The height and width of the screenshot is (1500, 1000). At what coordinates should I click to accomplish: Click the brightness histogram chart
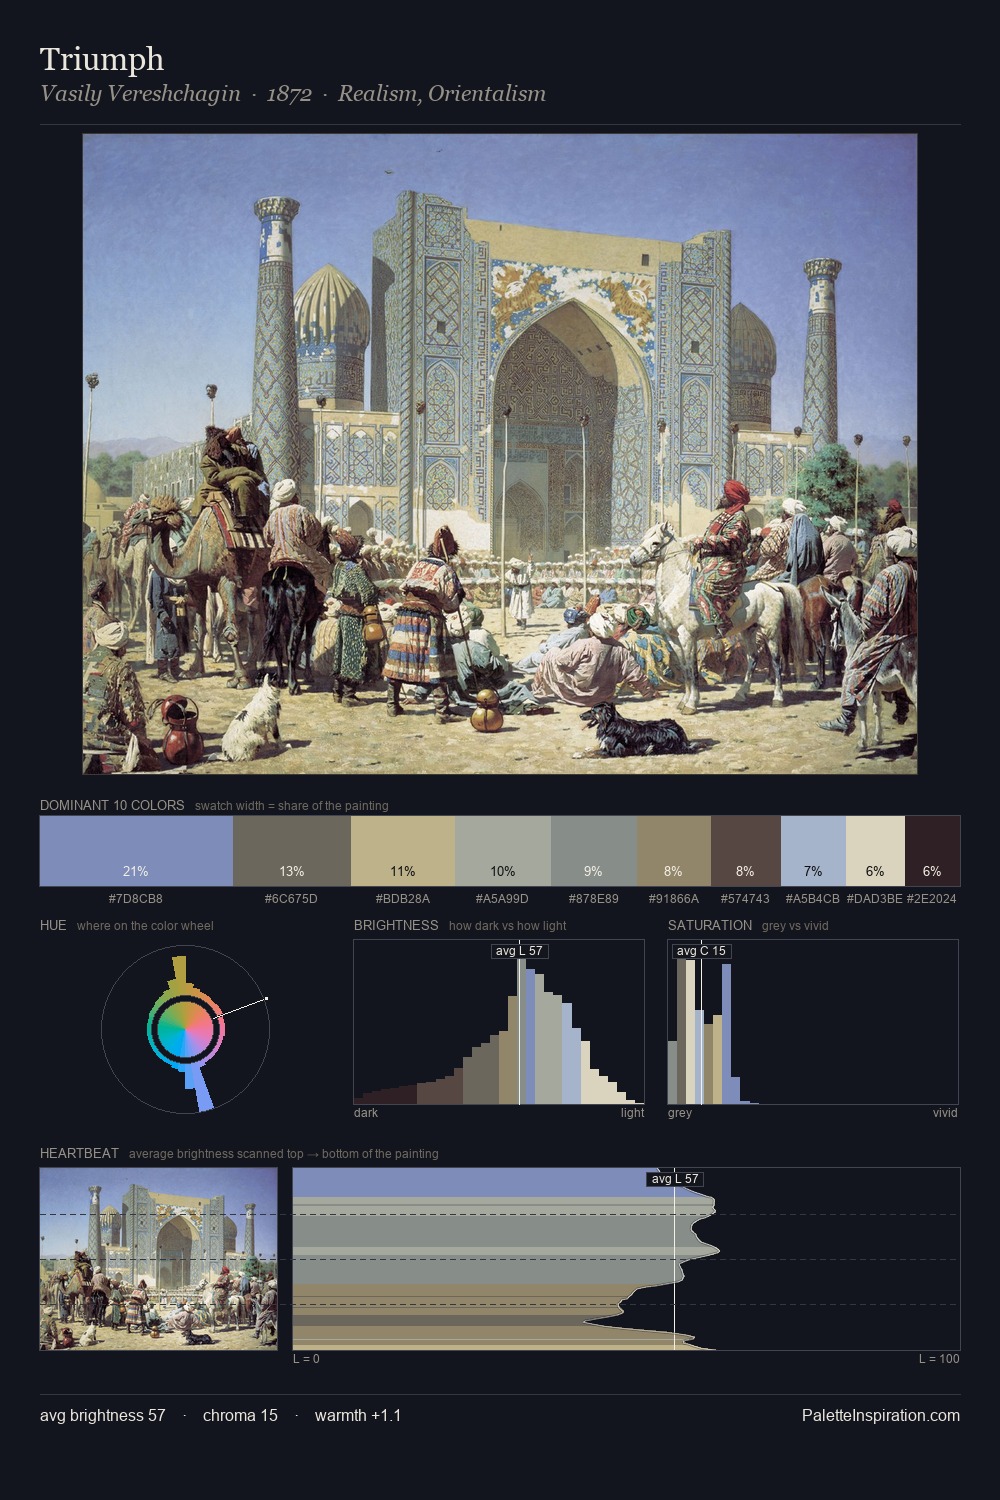499,1022
